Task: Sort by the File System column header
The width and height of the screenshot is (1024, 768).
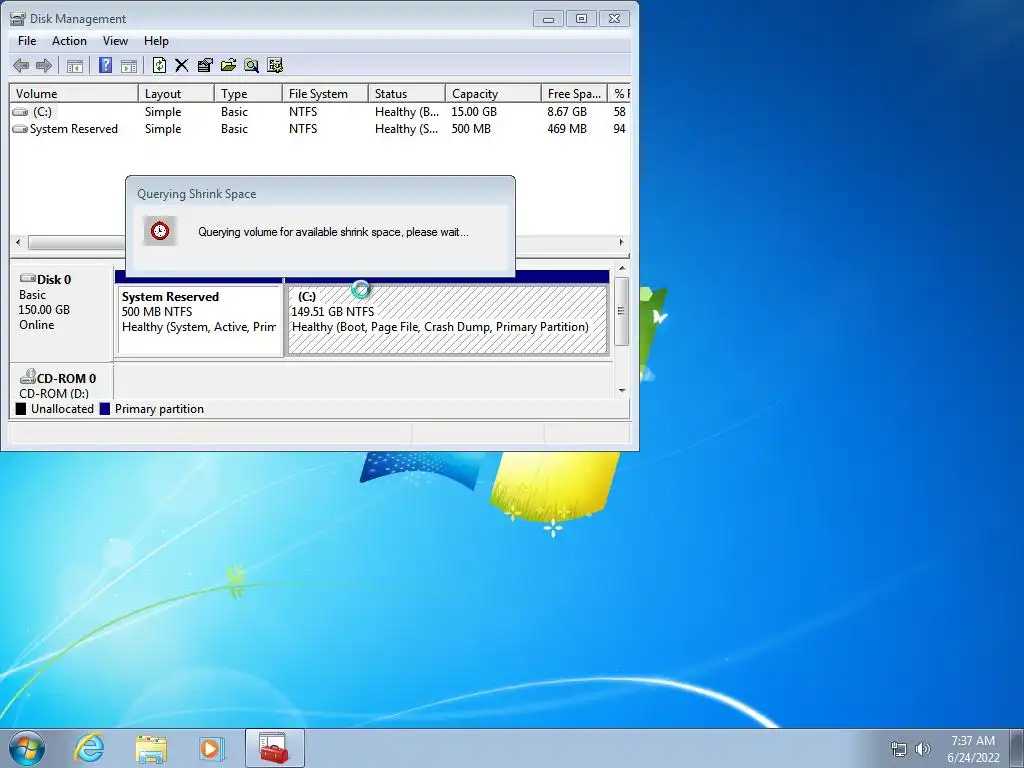Action: coord(325,93)
